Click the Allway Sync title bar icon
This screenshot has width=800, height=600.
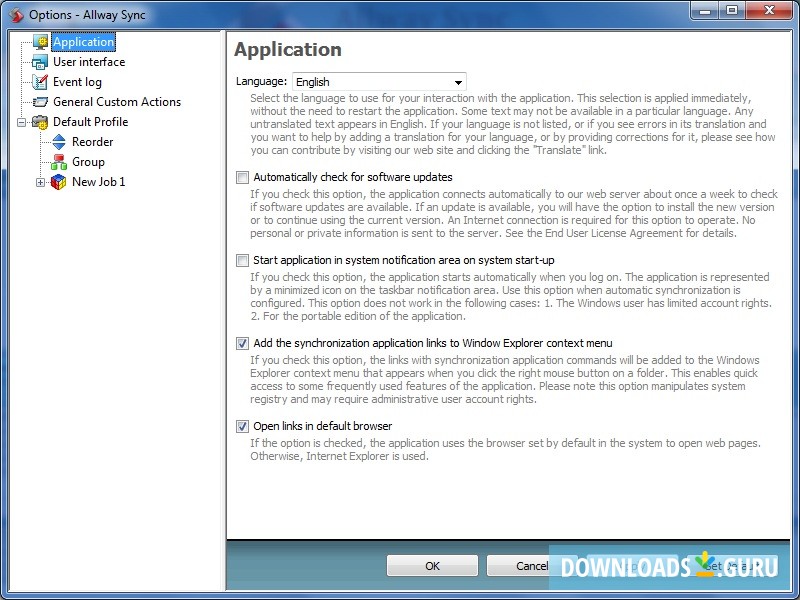(16, 15)
